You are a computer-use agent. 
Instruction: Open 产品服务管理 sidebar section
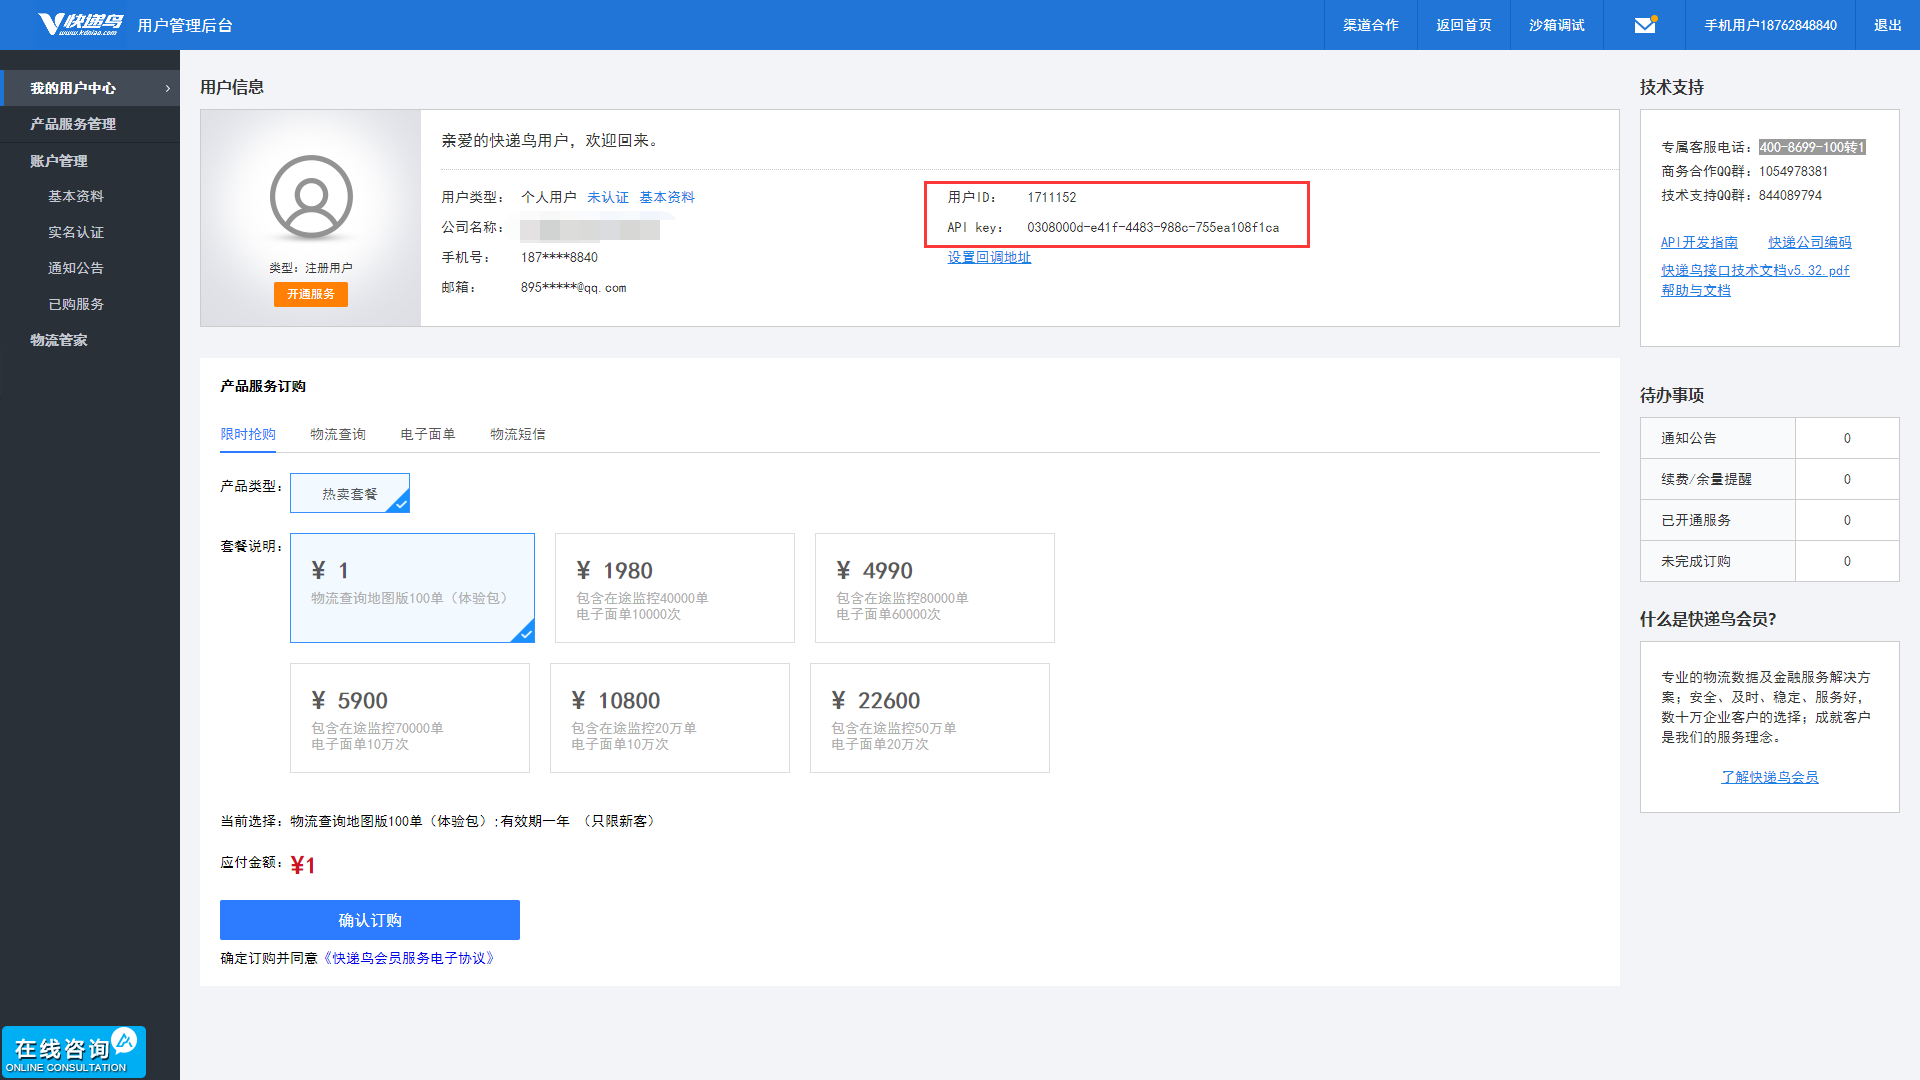coord(90,124)
